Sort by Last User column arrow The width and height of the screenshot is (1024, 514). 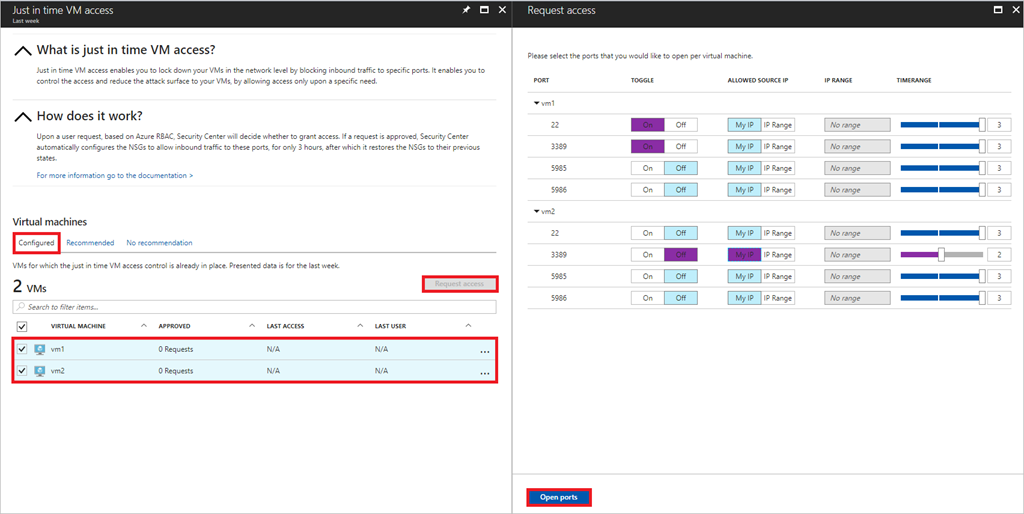[468, 325]
